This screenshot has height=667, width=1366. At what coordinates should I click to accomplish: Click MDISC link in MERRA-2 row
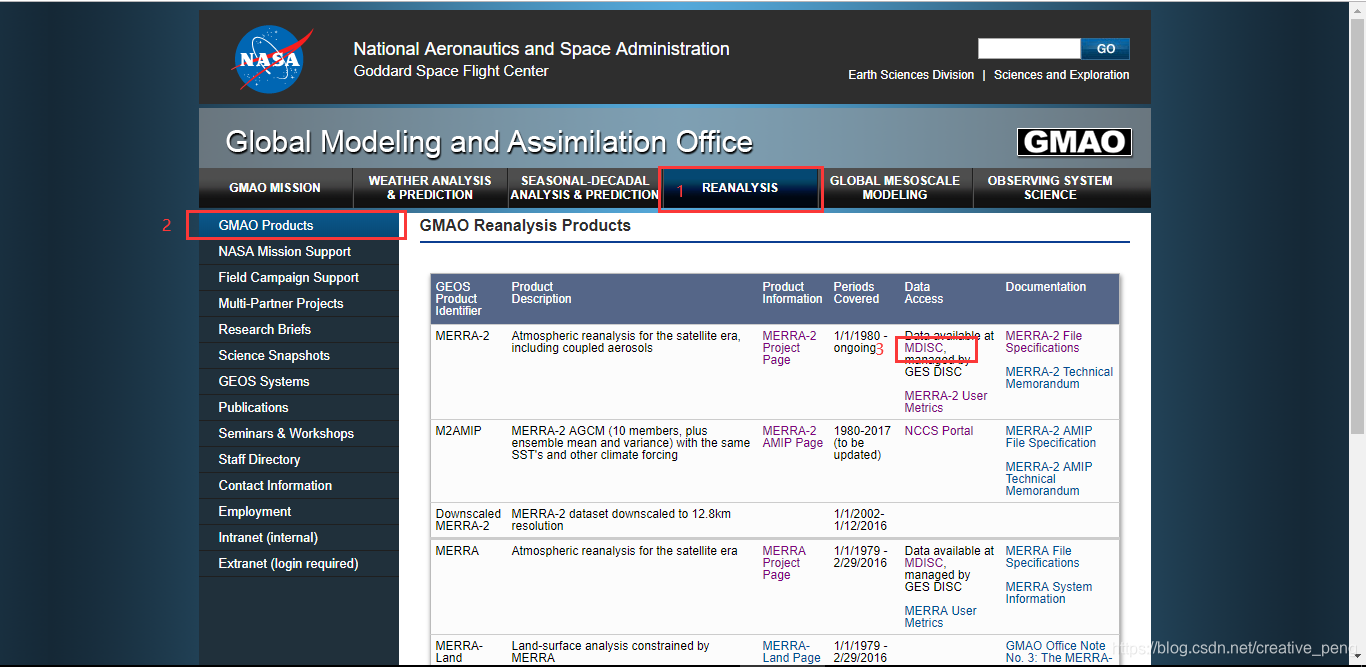tap(924, 348)
